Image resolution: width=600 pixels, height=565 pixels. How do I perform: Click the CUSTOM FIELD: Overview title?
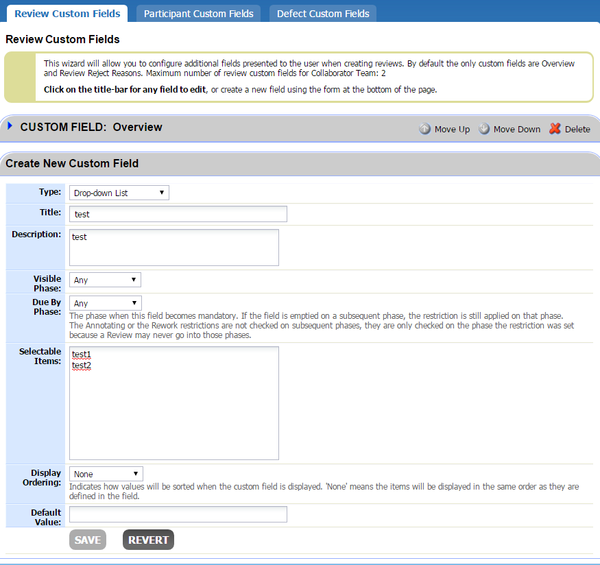coord(91,127)
